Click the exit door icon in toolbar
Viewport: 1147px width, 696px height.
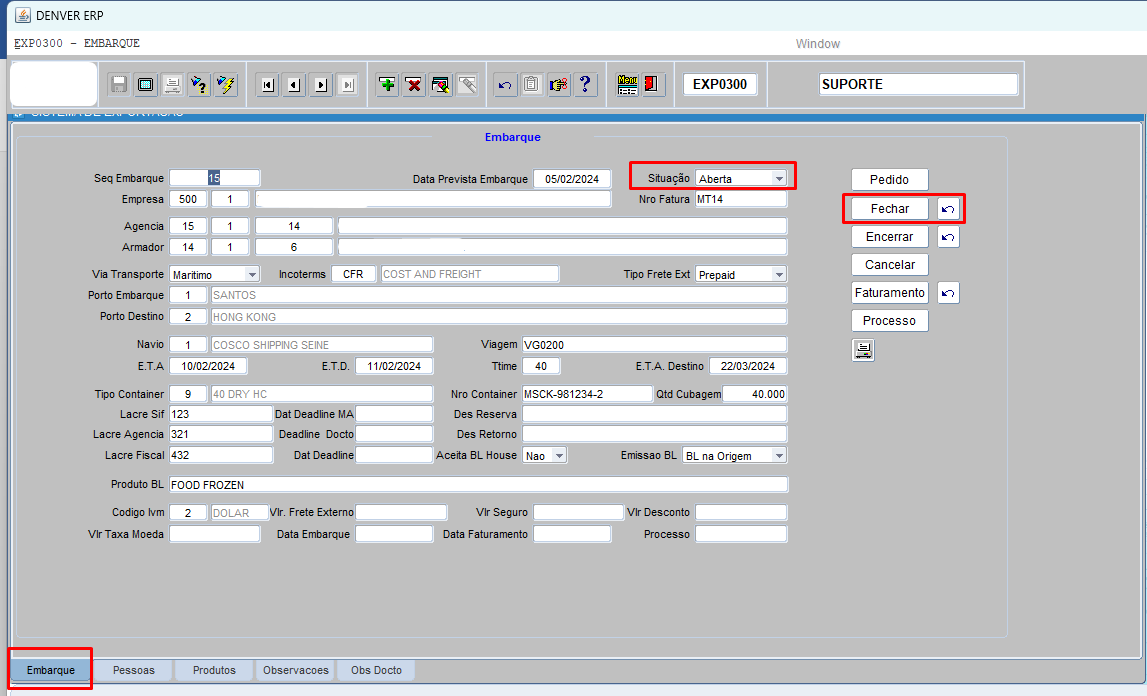pyautogui.click(x=652, y=85)
